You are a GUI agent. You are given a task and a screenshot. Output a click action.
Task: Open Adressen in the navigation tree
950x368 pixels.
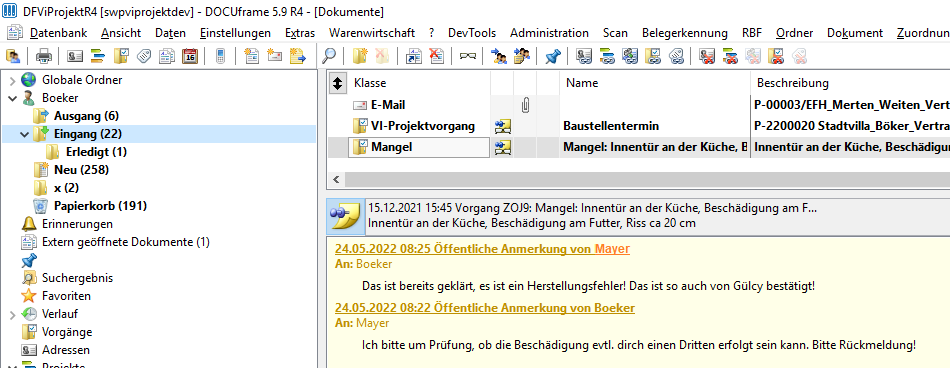click(x=65, y=350)
